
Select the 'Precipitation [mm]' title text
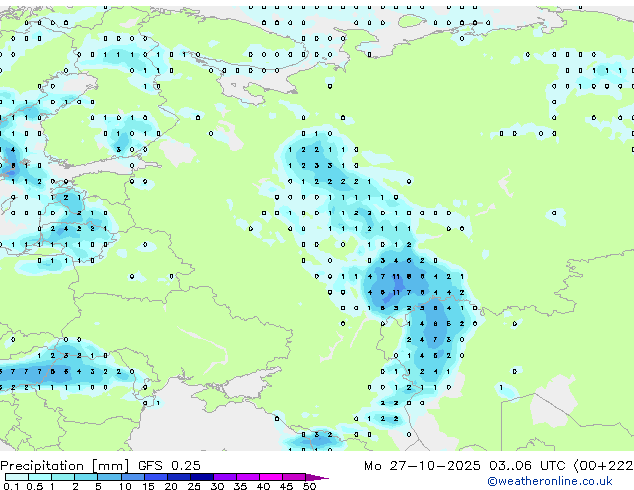65,466
